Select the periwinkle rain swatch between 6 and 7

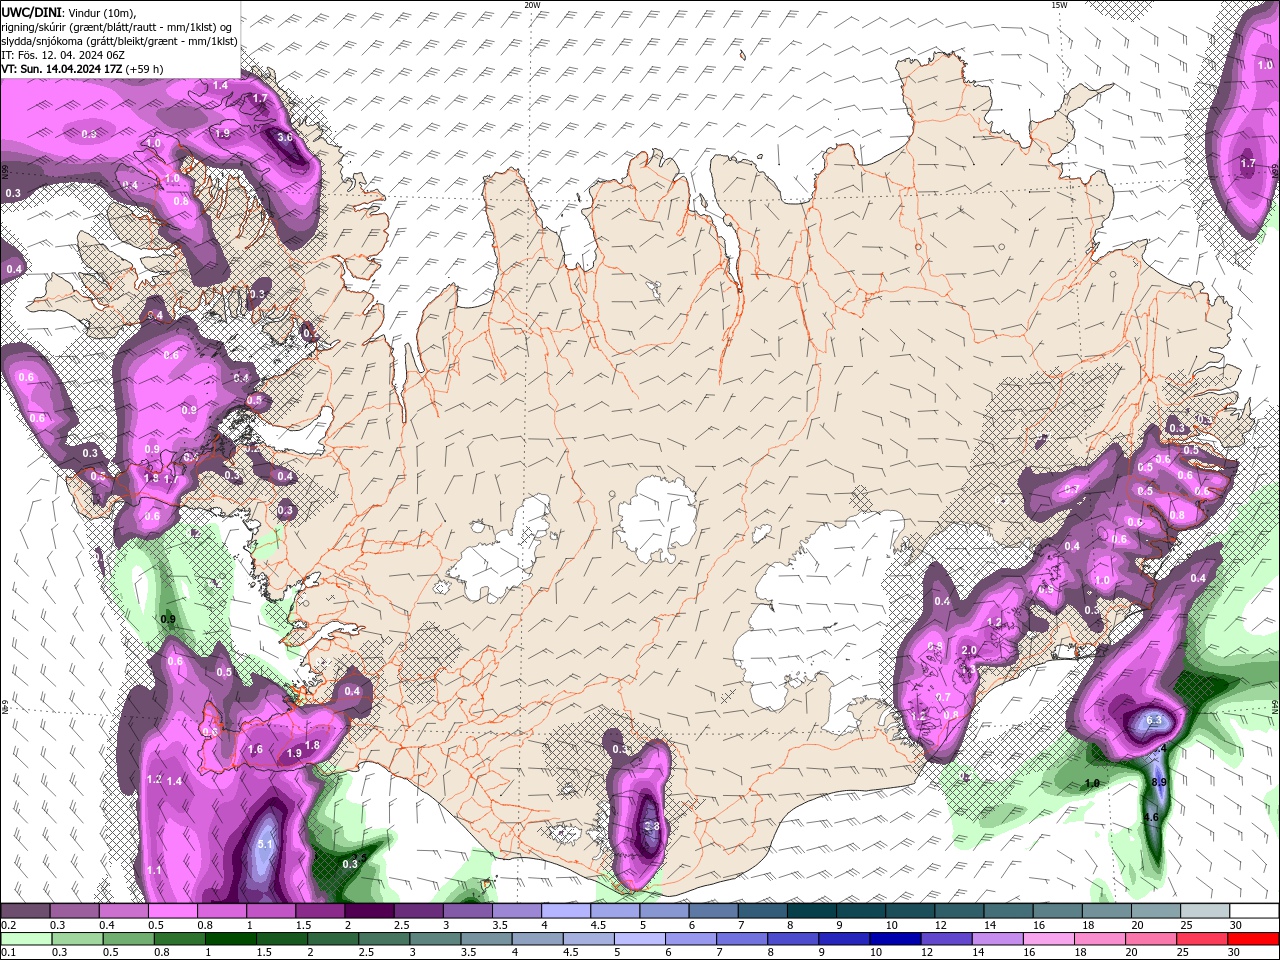[690, 938]
